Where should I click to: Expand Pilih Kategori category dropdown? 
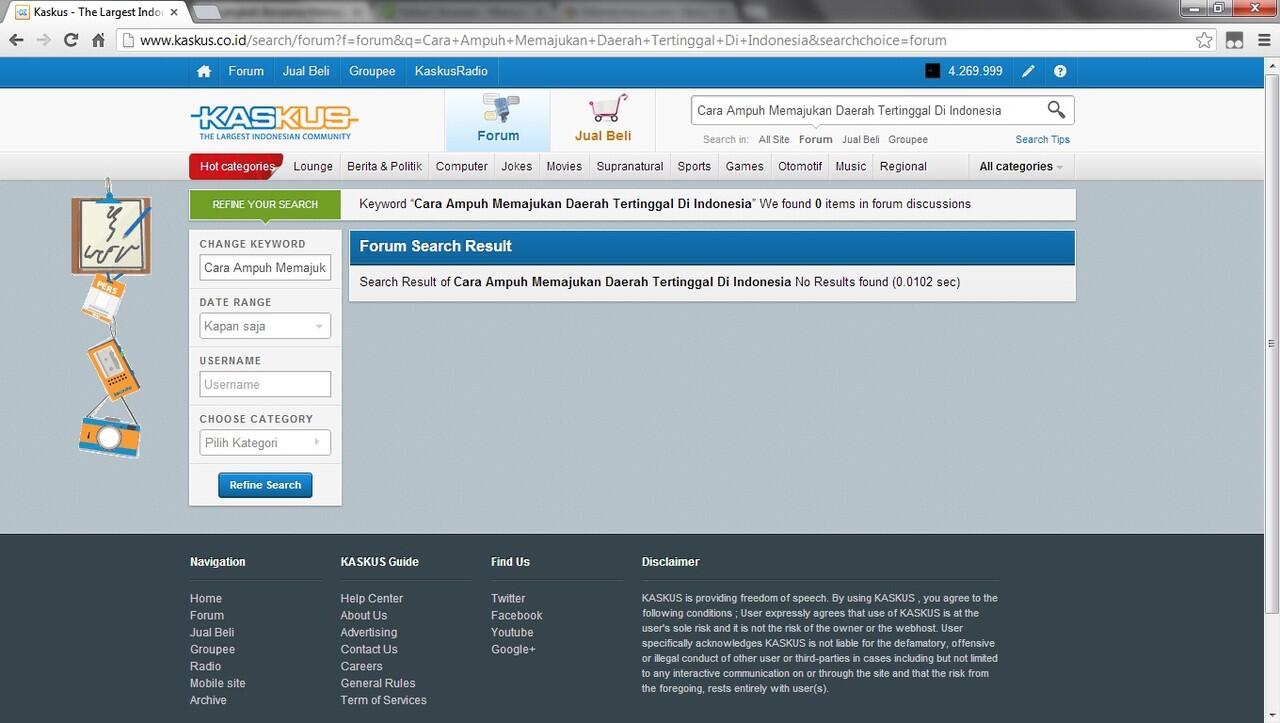265,442
